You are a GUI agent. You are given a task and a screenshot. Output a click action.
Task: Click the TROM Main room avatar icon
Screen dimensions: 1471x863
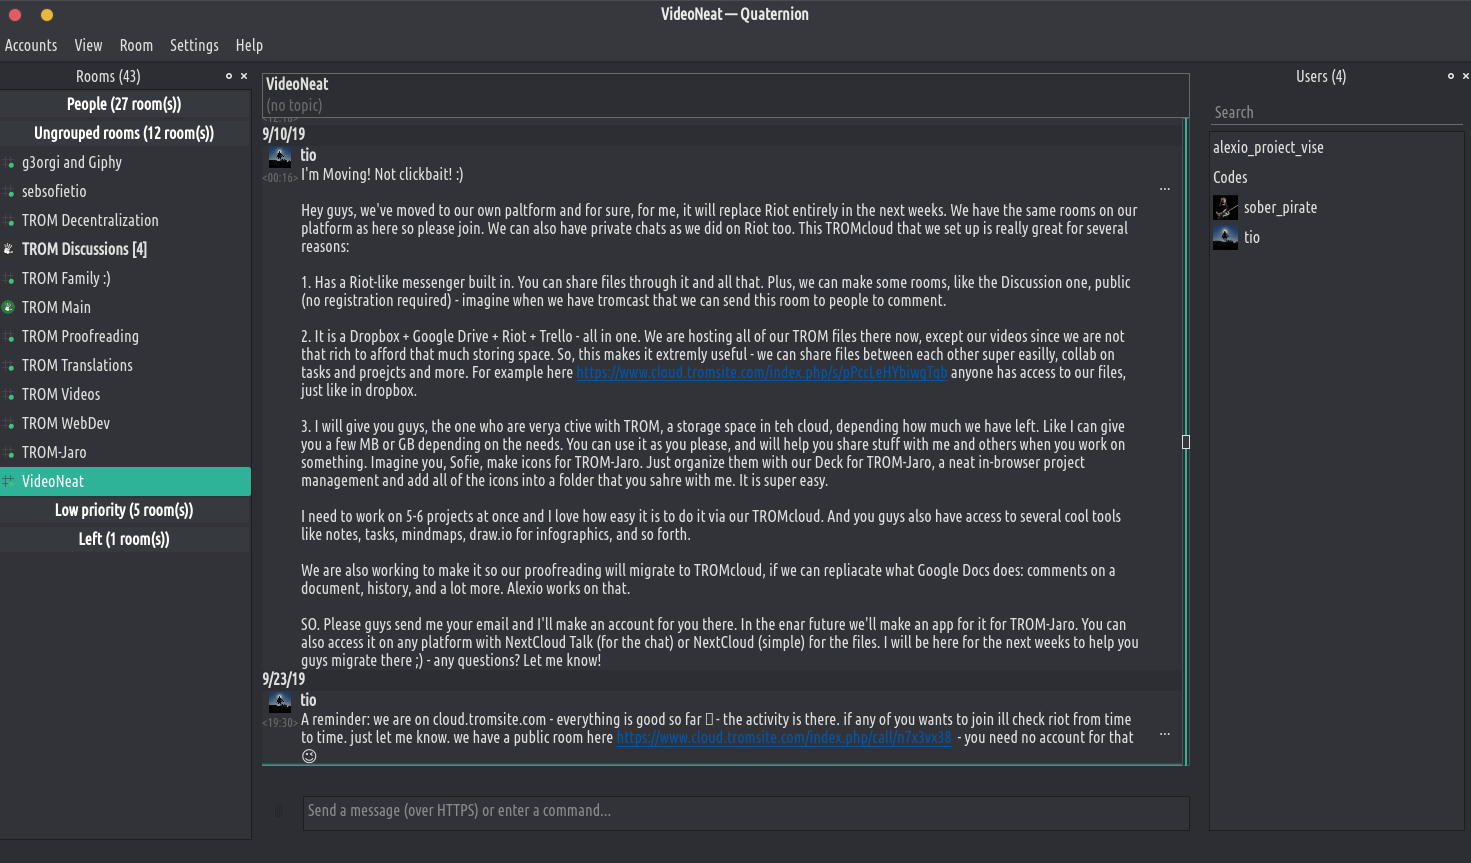8,307
